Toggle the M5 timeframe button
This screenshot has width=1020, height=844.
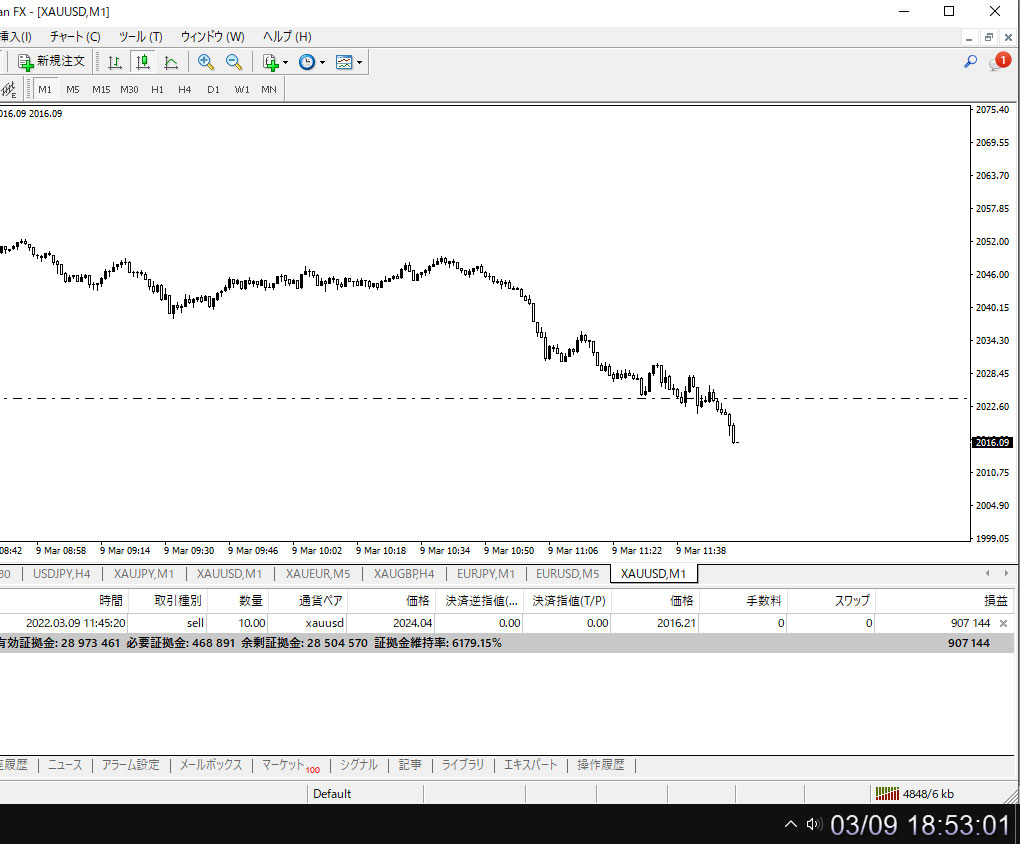[x=73, y=89]
